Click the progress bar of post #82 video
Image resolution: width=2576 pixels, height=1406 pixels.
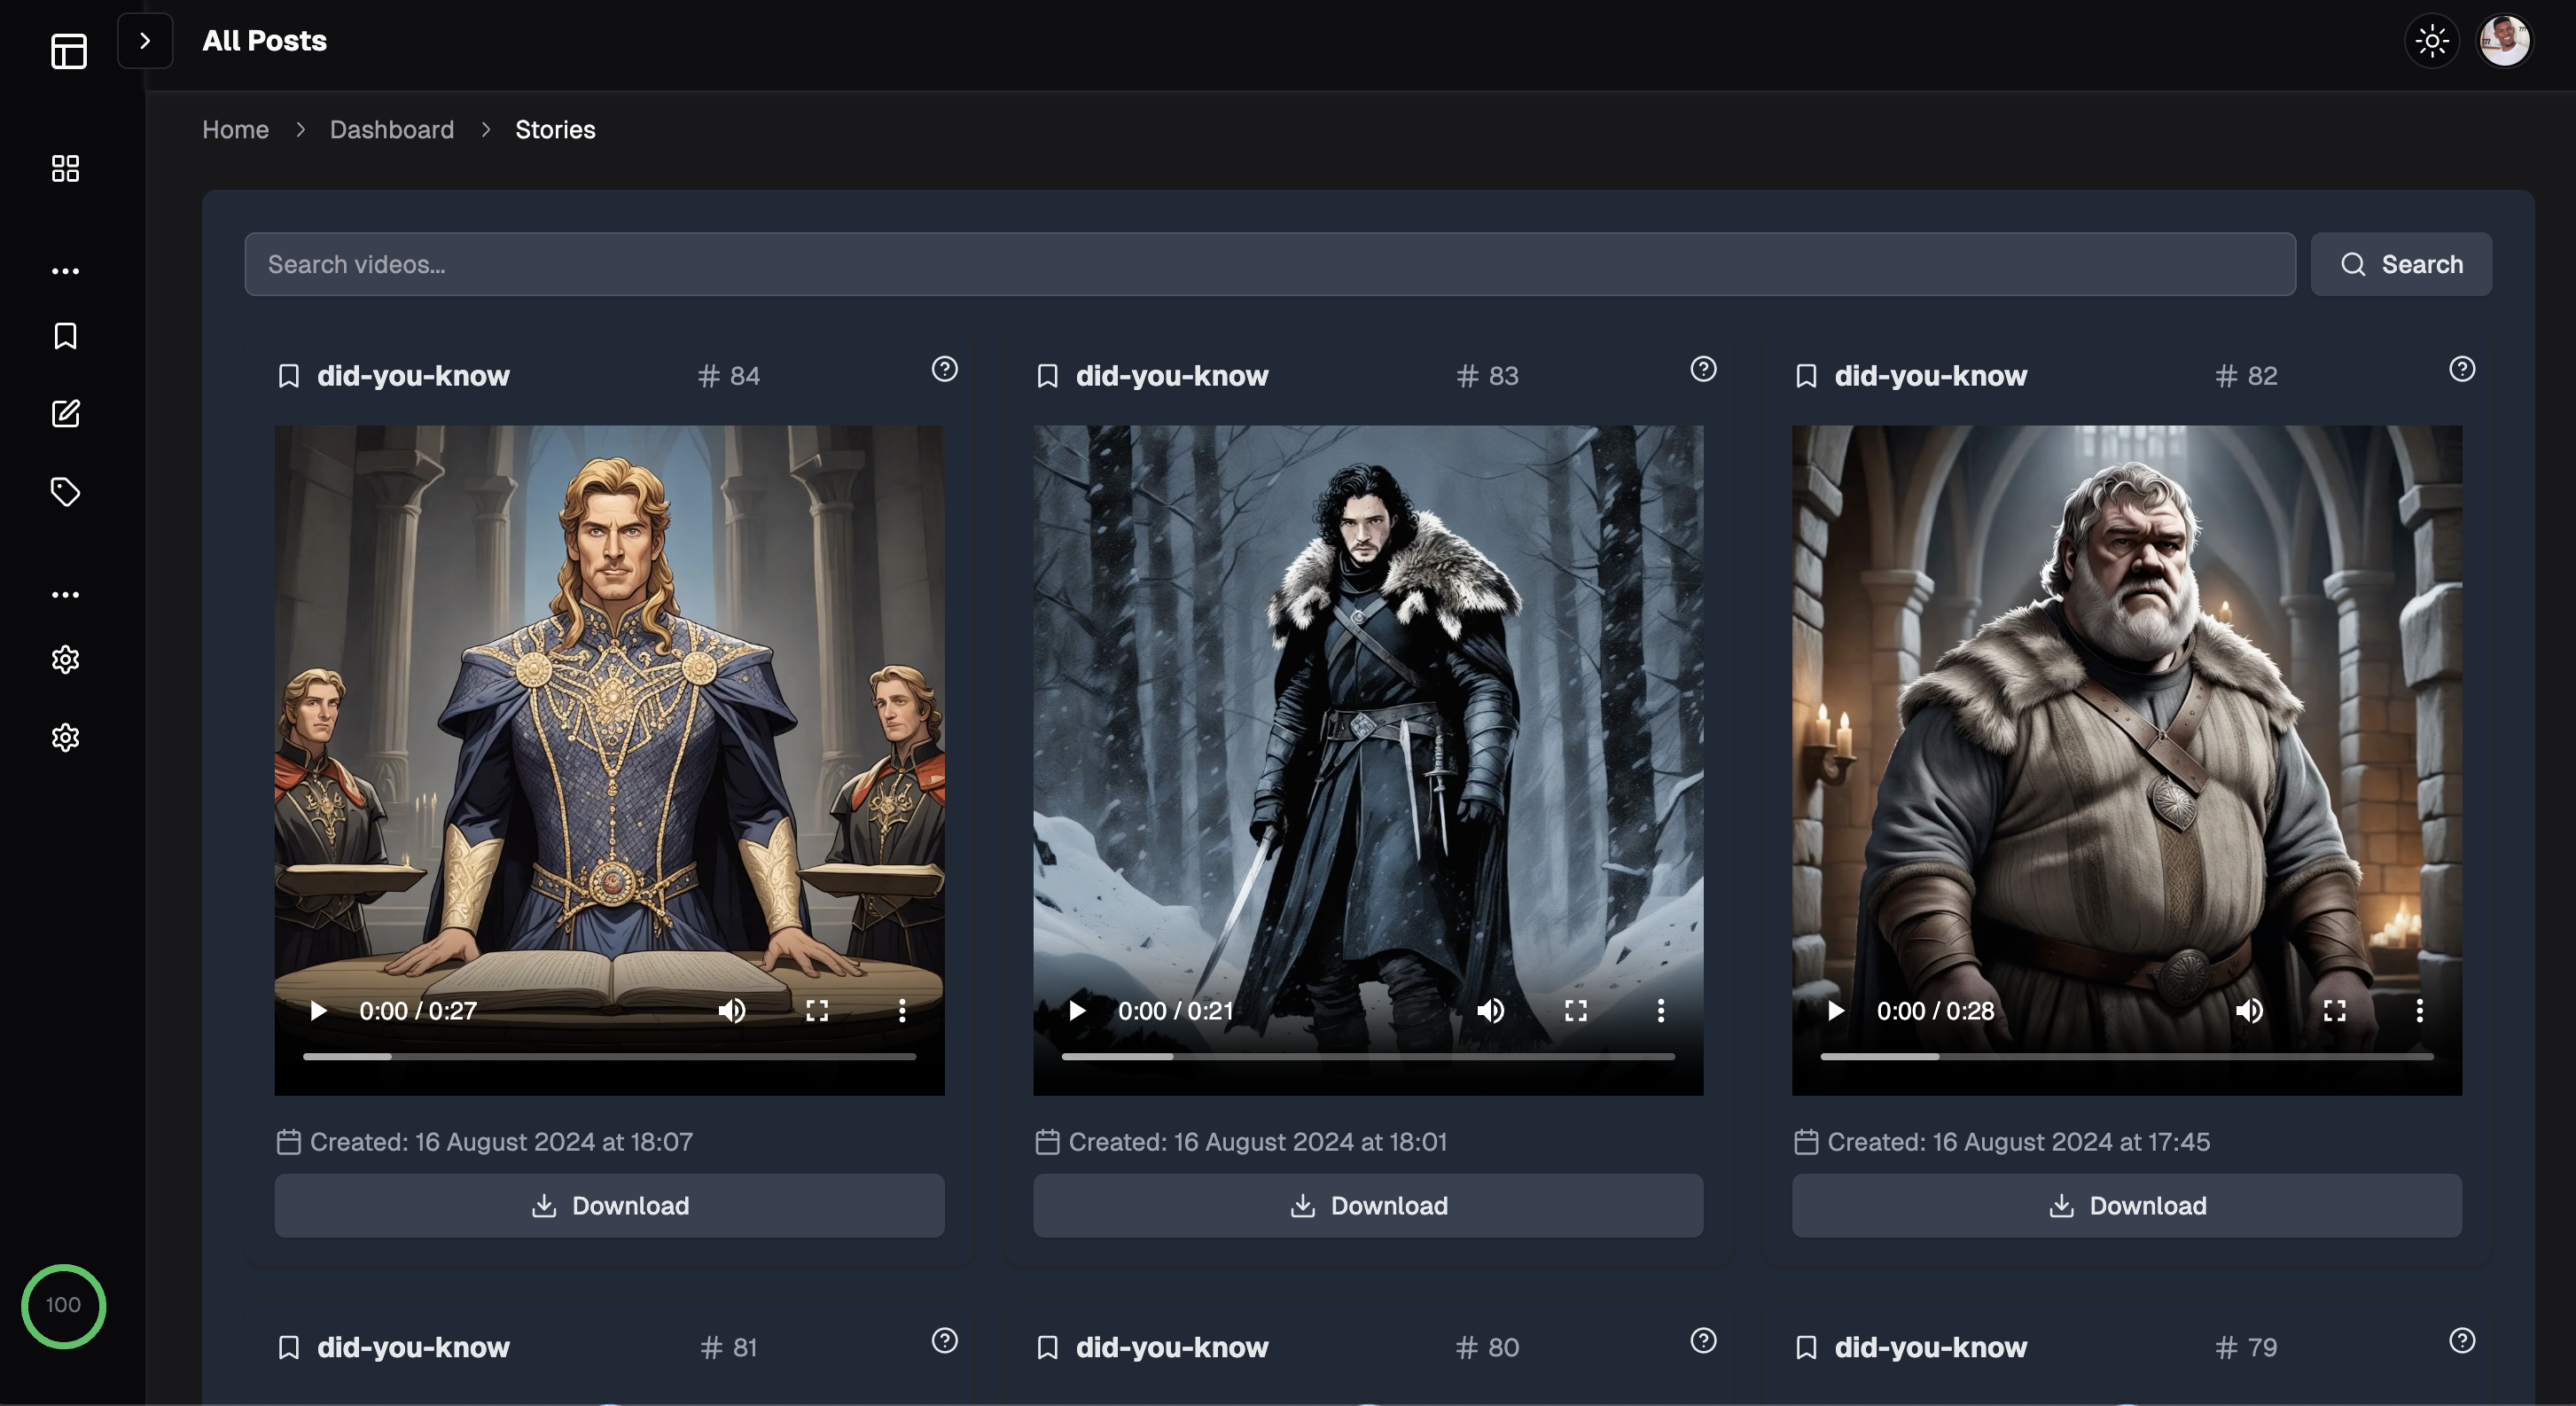2127,1056
